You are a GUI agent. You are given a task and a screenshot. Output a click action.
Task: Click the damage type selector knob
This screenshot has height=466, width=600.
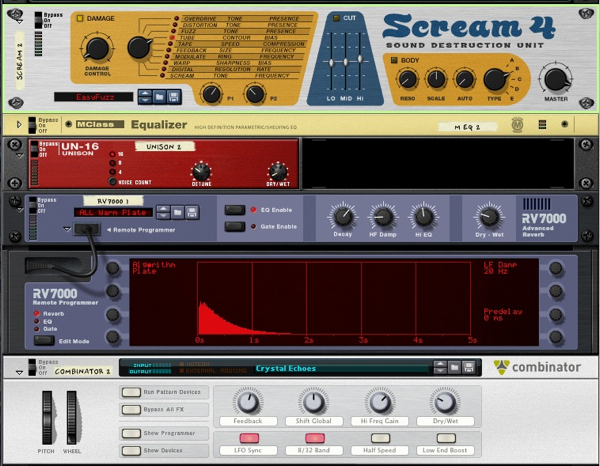tap(139, 47)
